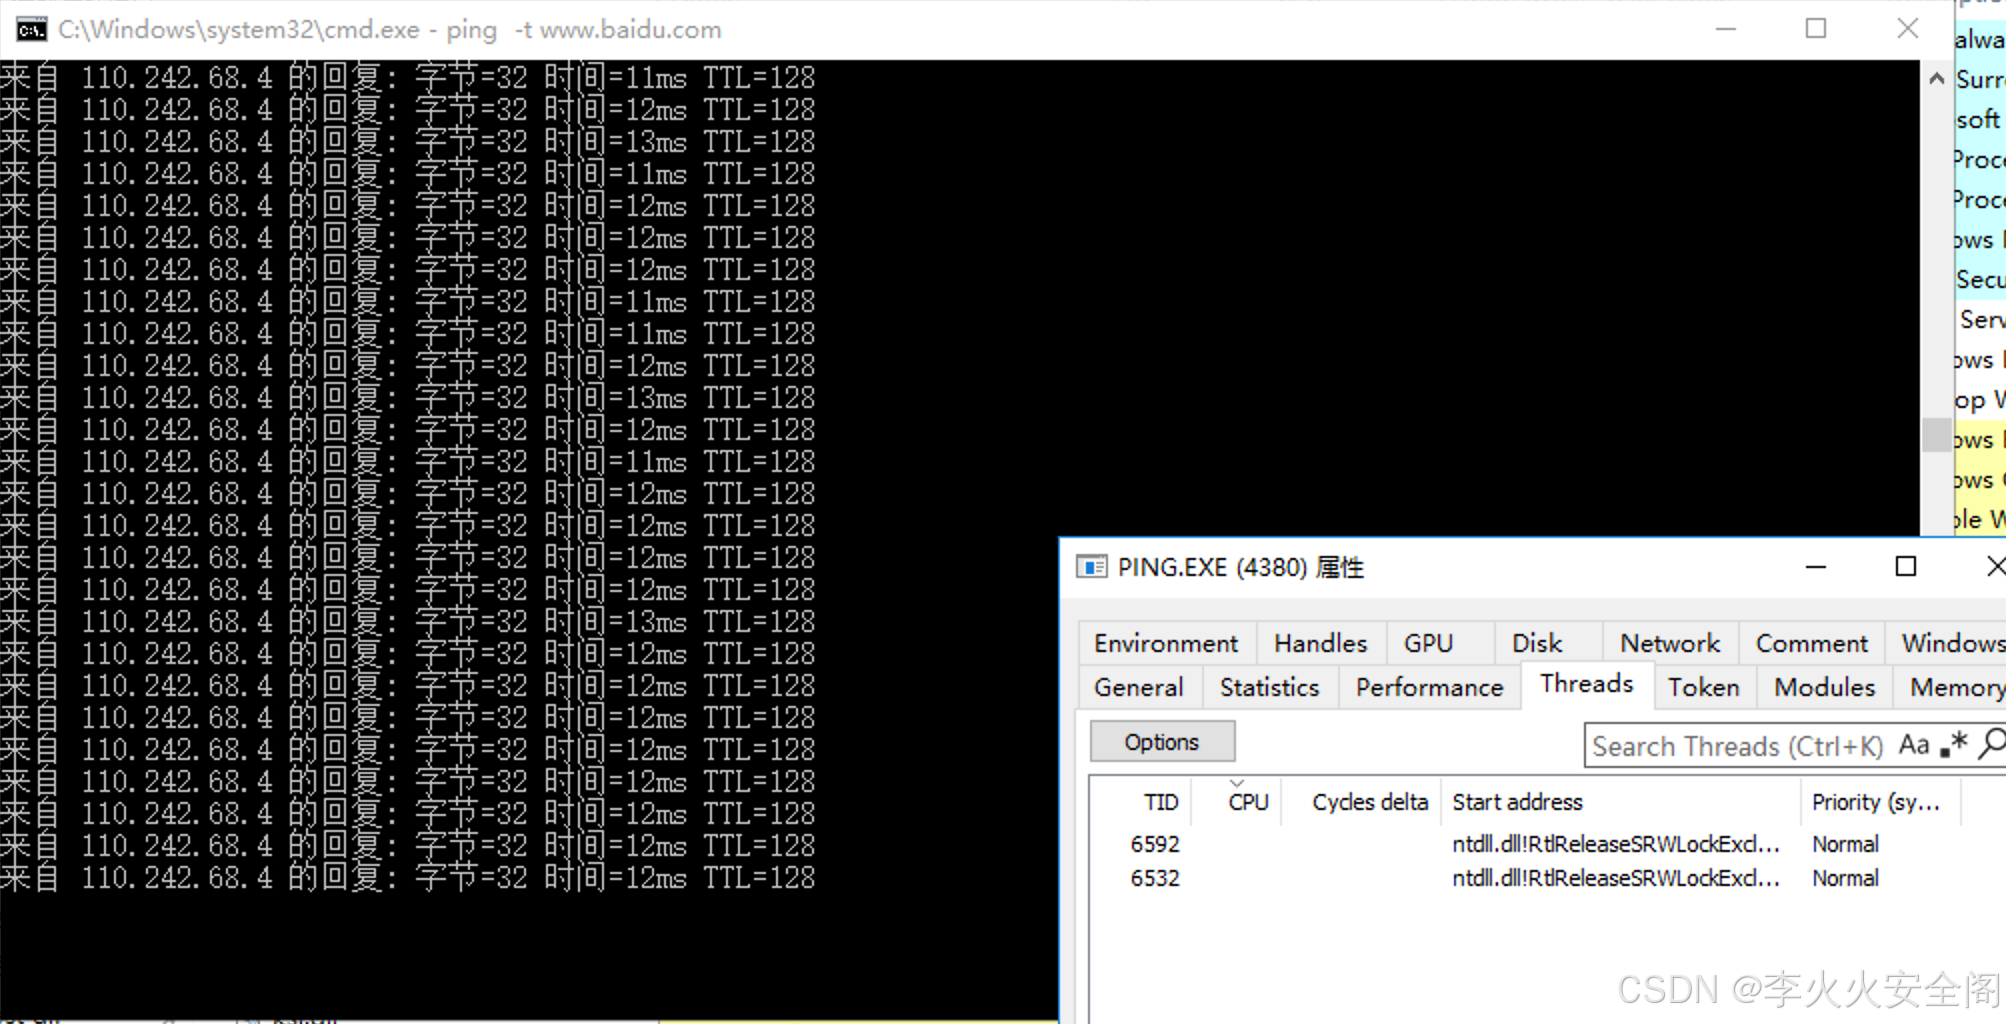This screenshot has height=1024, width=2006.
Task: Toggle regex search icon in thread search
Action: pos(1953,745)
